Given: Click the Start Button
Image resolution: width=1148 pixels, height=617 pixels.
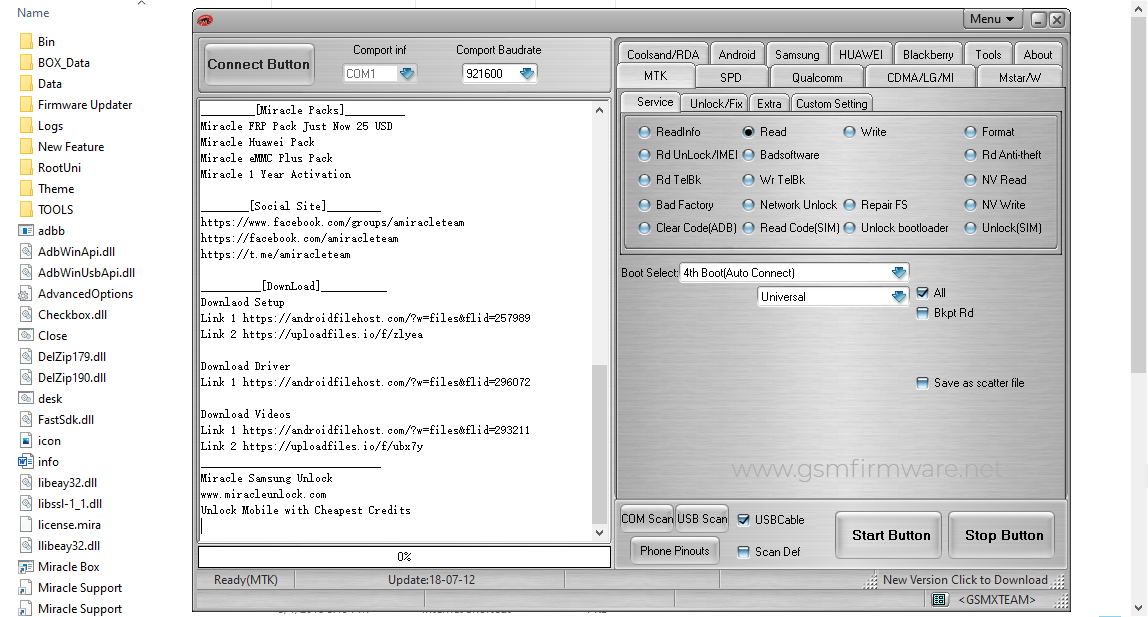Looking at the screenshot, I should tap(891, 535).
